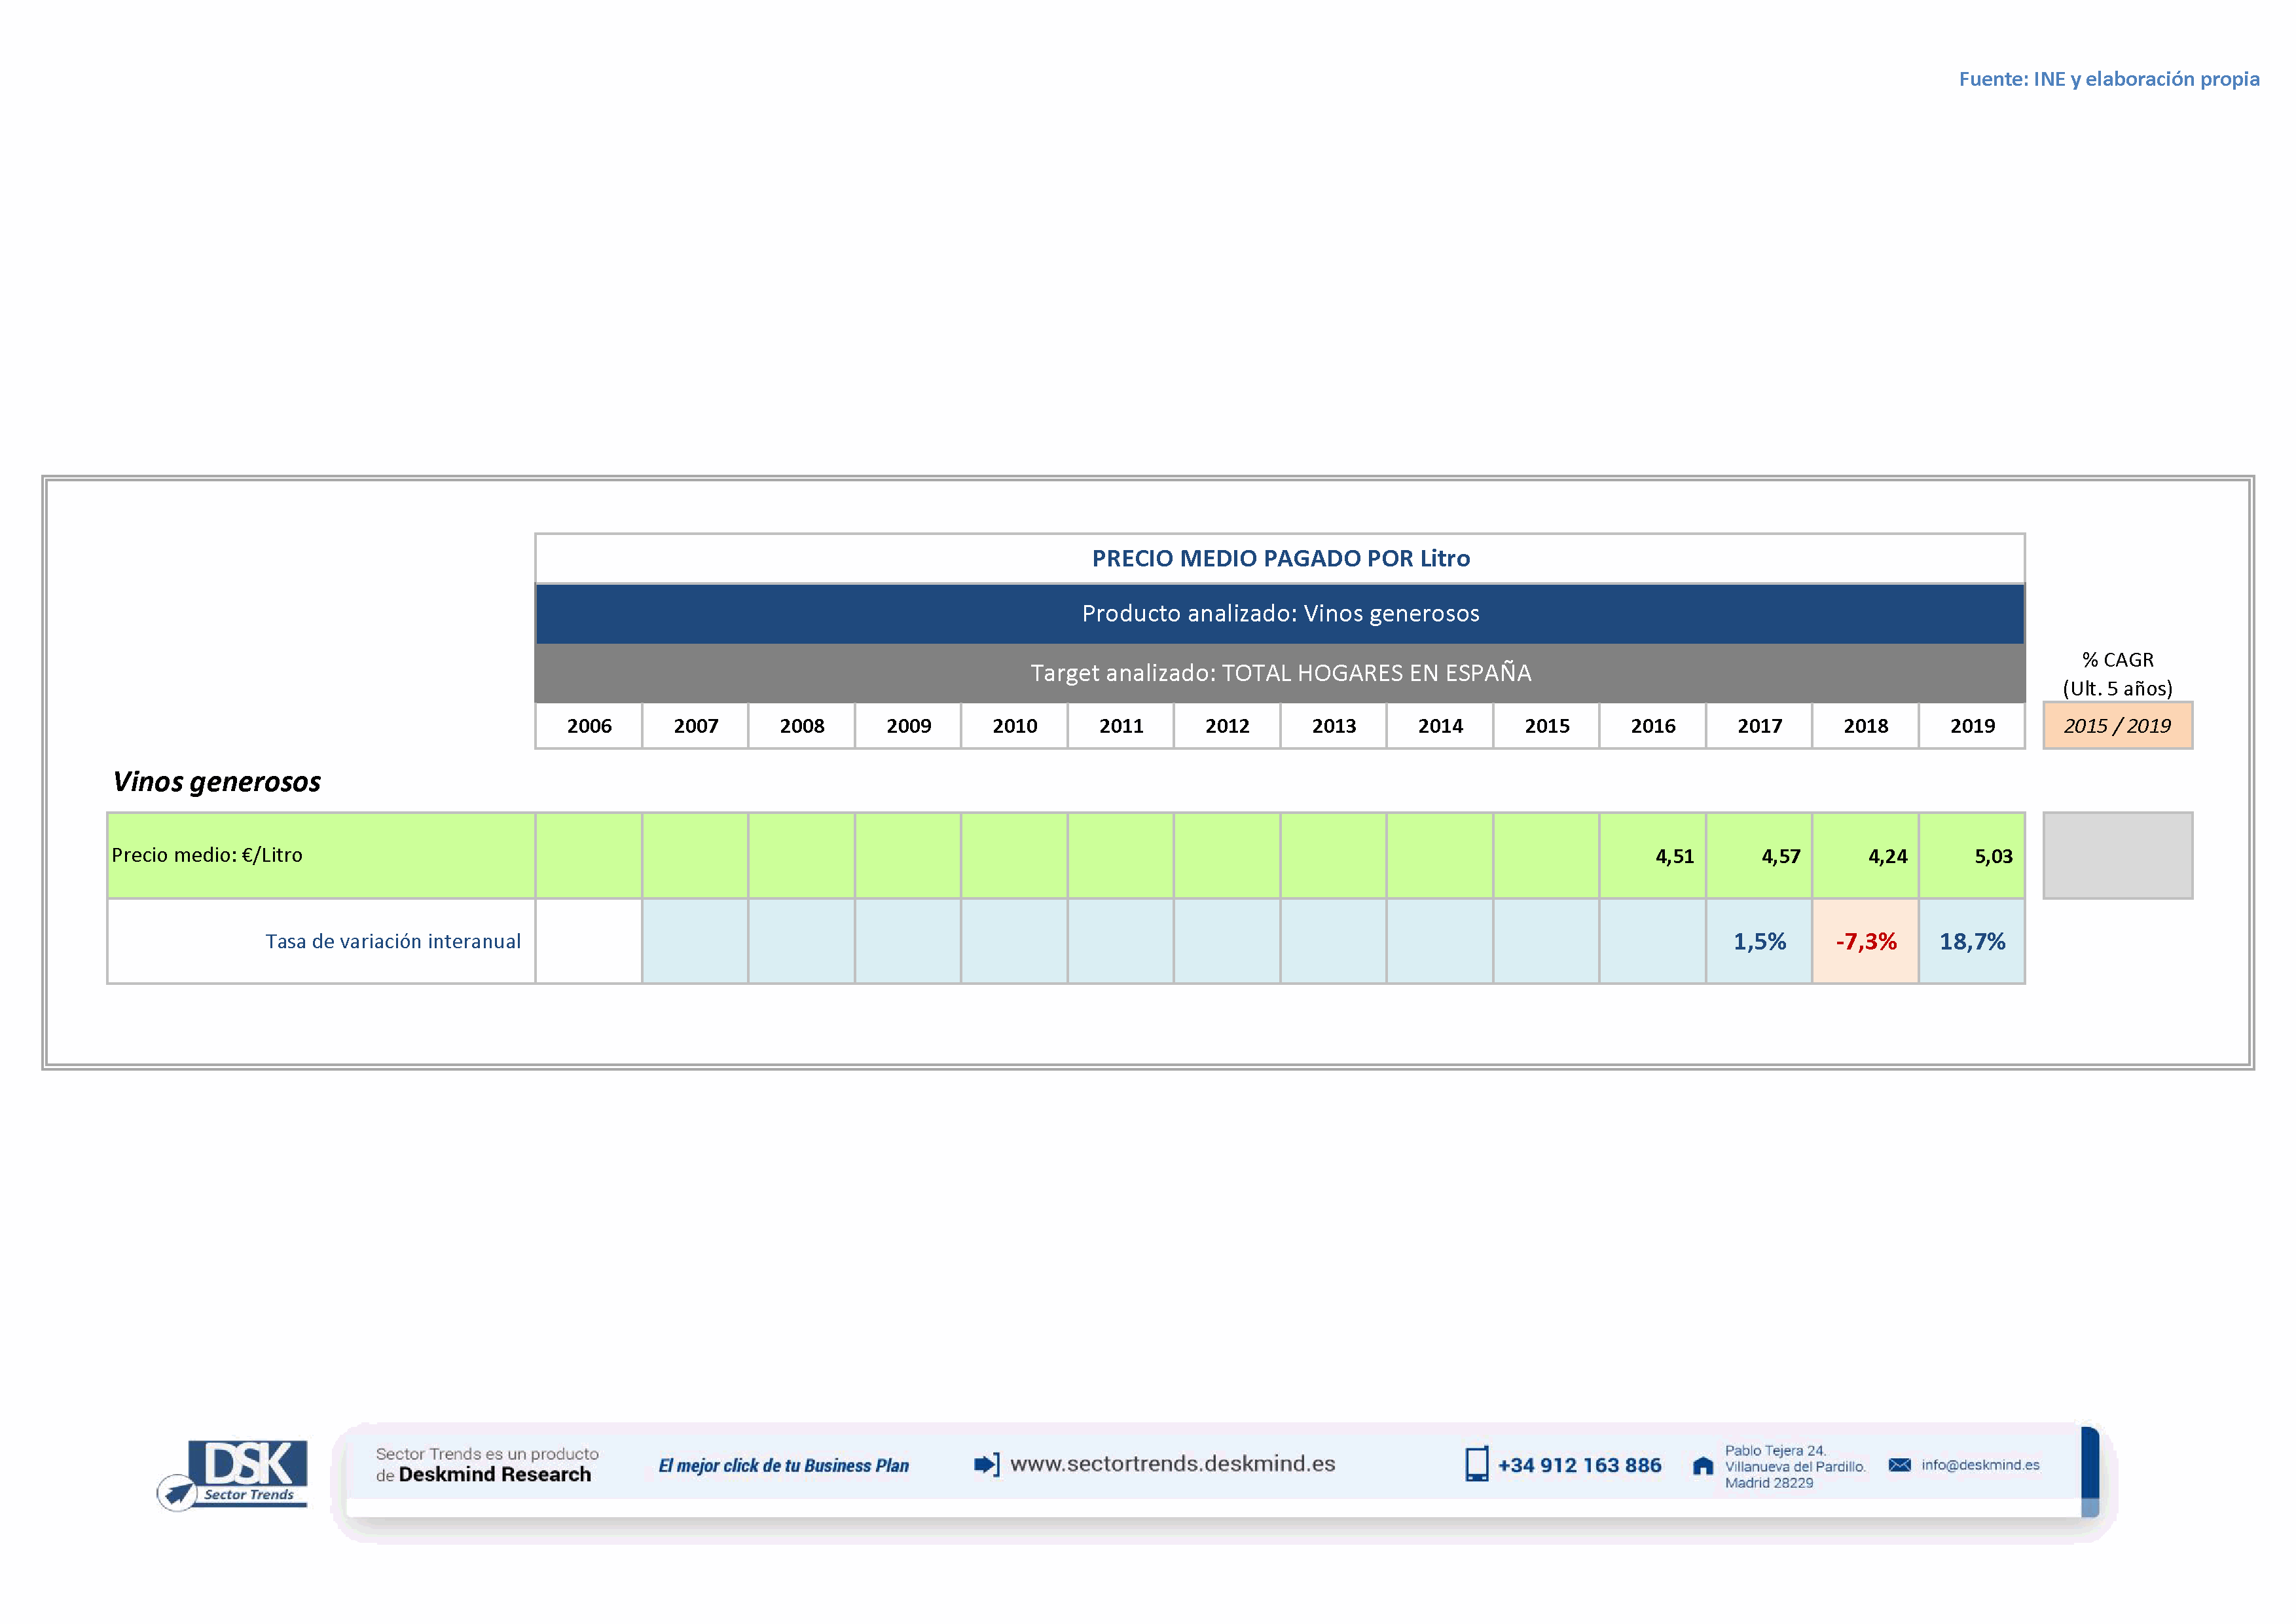Viewport: 2296px width, 1624px height.
Task: Click the envelope email icon in footer
Action: pyautogui.click(x=1899, y=1465)
